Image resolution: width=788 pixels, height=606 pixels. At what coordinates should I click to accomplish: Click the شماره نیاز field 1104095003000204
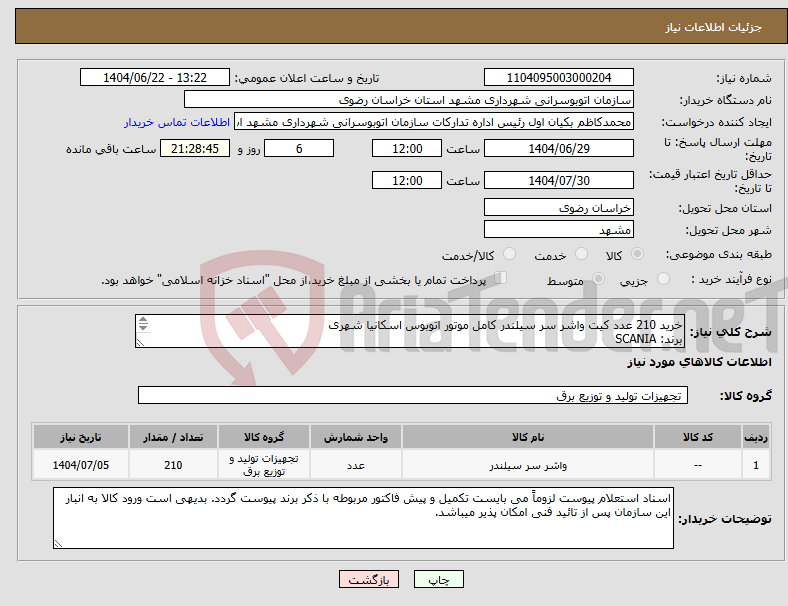coord(558,78)
